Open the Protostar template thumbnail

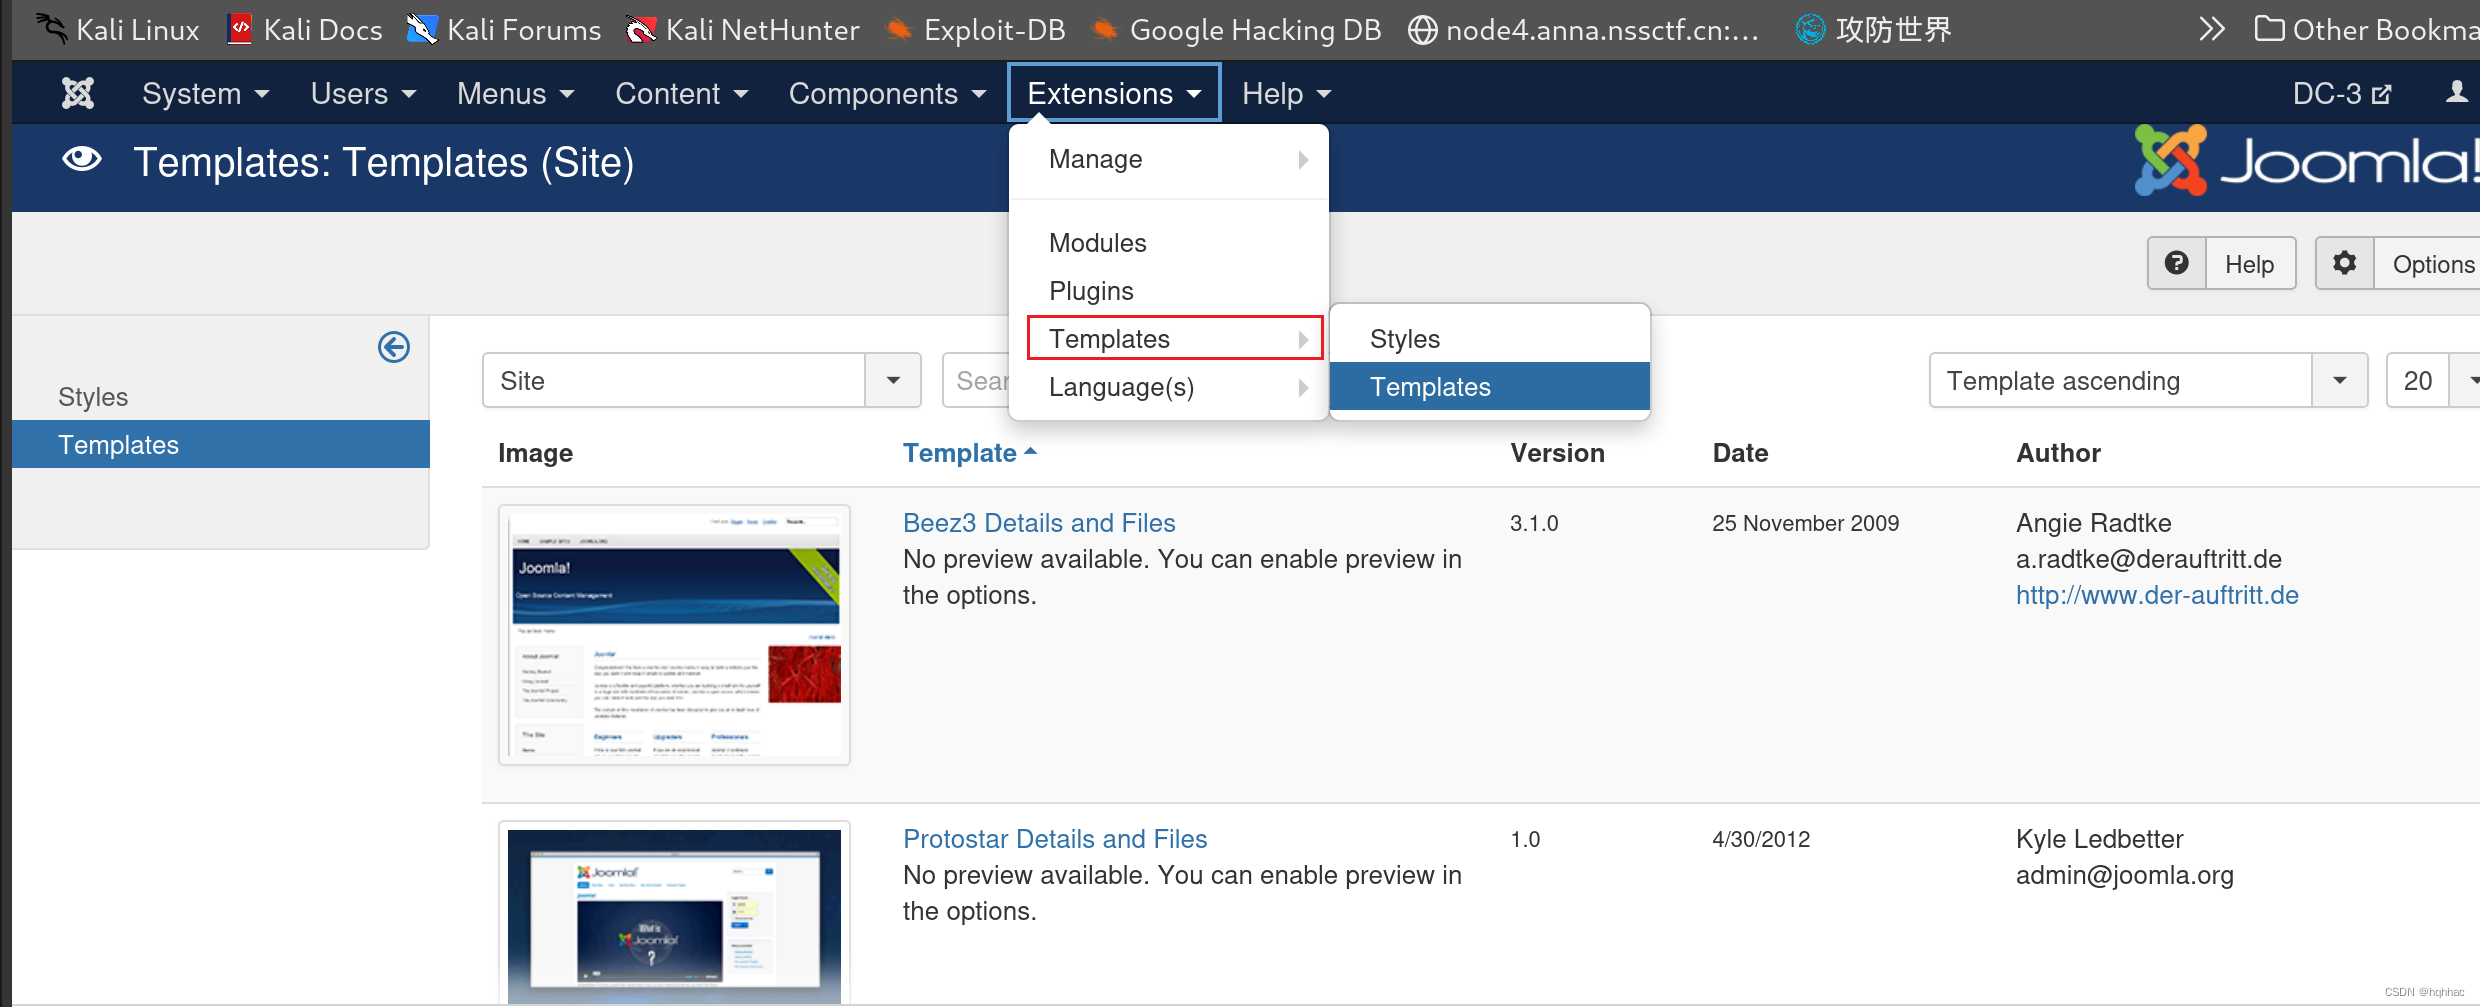click(x=674, y=914)
